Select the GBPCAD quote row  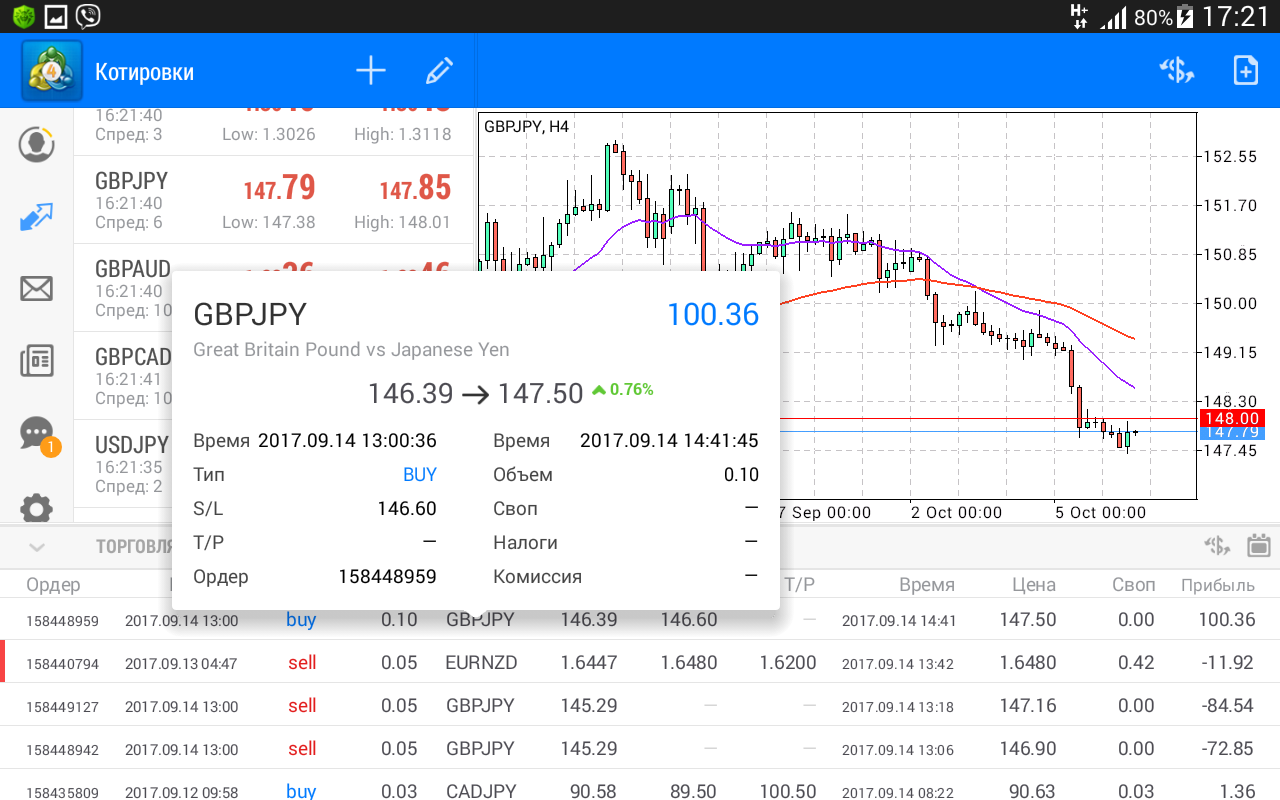tap(273, 376)
